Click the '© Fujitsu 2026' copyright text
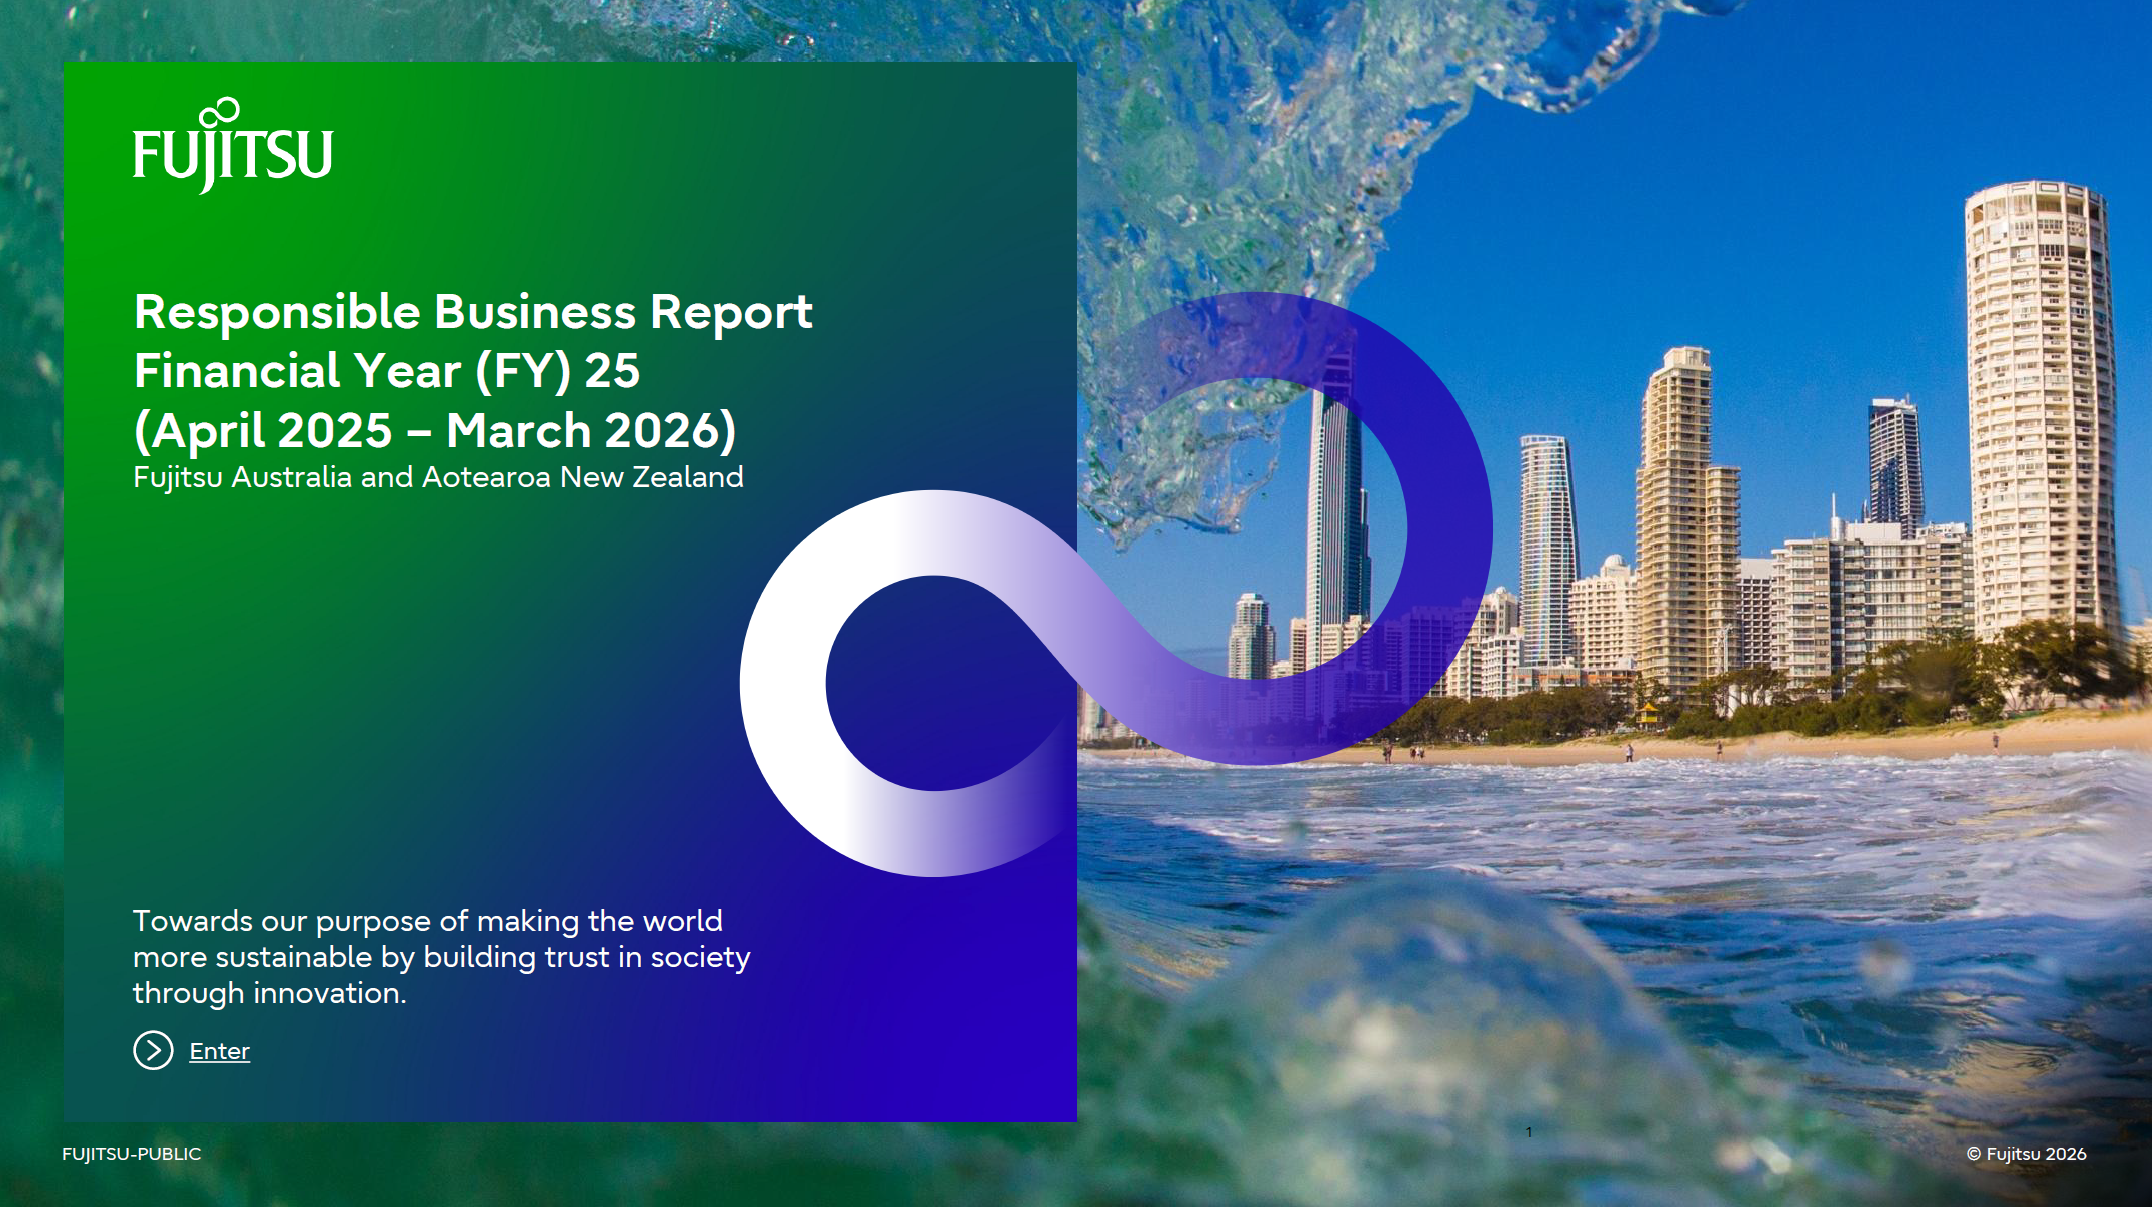Screen dimensions: 2152x1207 coord(2027,1154)
